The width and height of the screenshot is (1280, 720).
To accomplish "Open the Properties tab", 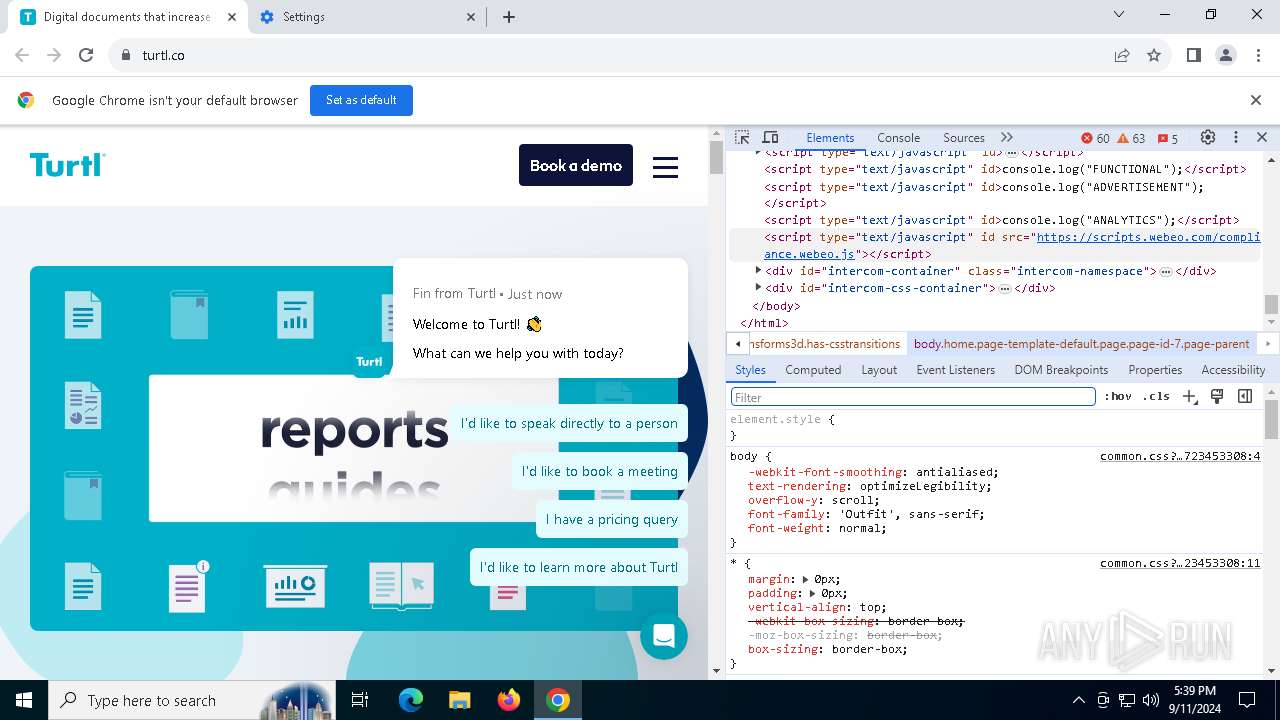I will click(1155, 370).
